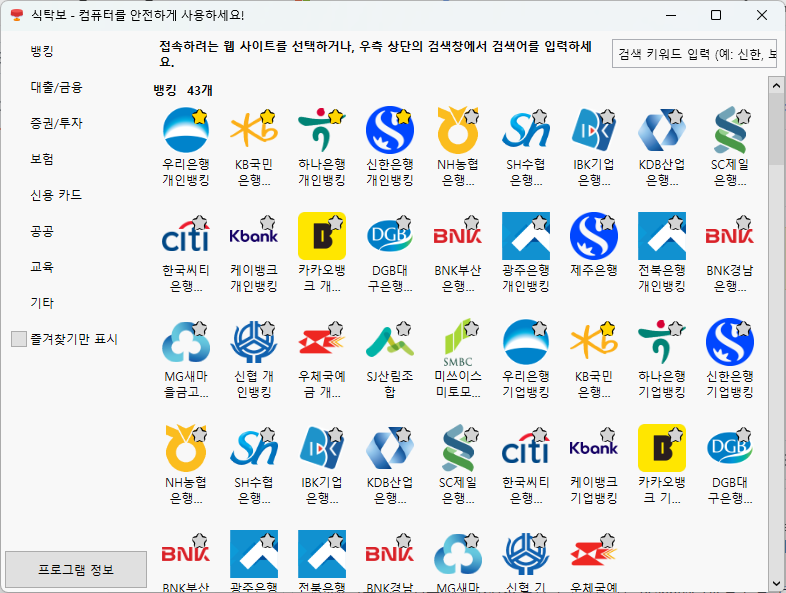Select 신한은행 기업뱅킹 icon
Viewport: 786px width, 593px height.
[730, 342]
